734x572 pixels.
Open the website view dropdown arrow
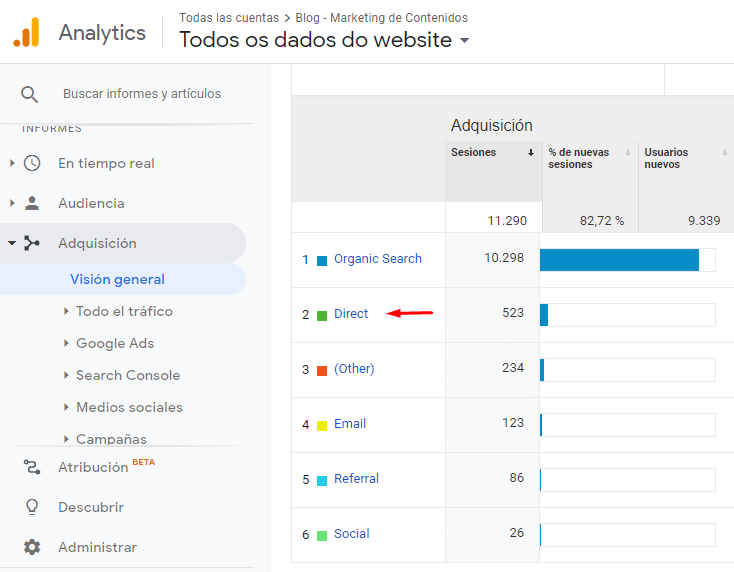coord(464,40)
